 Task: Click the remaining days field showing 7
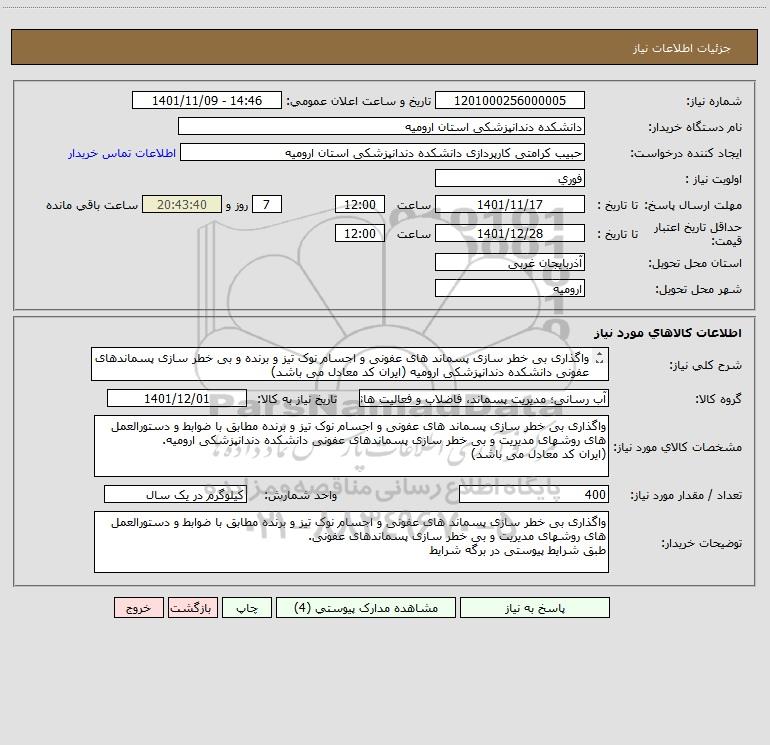267,204
